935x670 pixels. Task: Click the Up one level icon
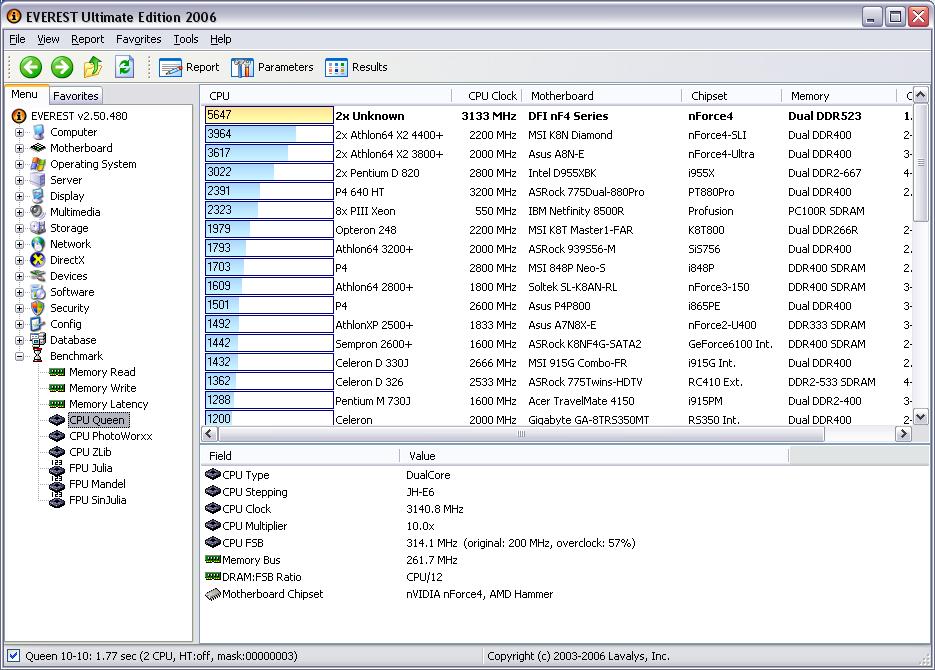[x=92, y=67]
